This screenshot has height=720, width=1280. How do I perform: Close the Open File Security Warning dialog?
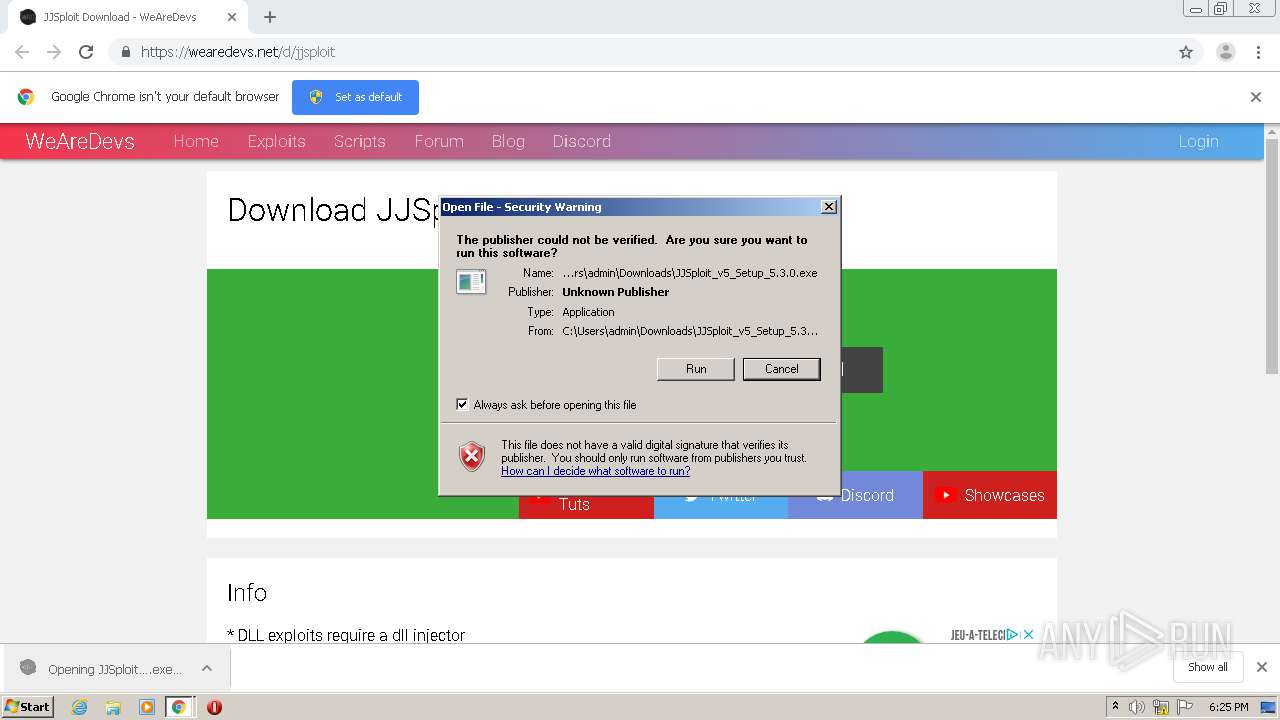[x=828, y=207]
